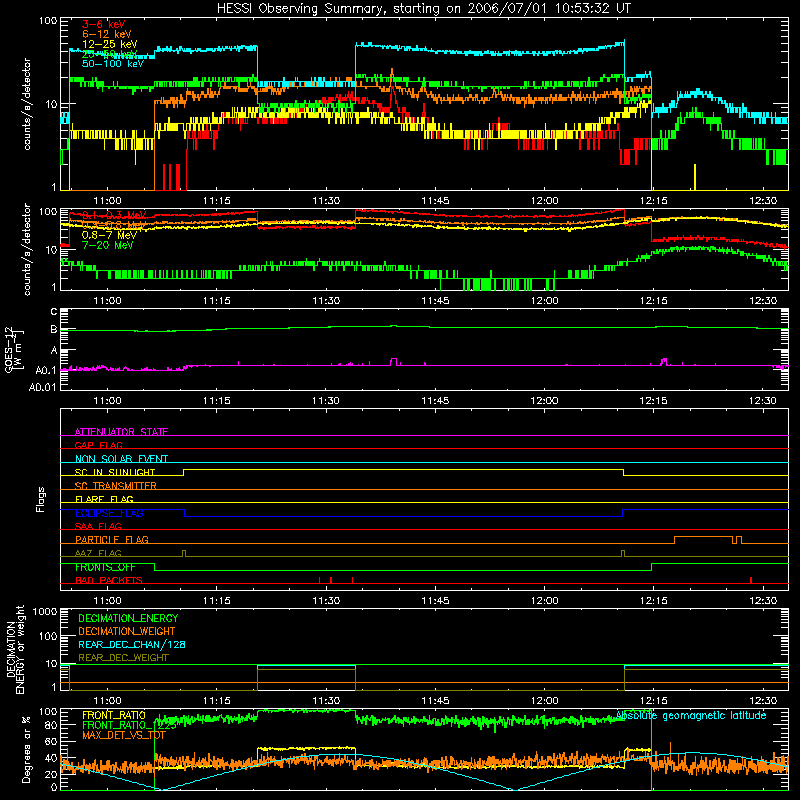Click counts/s/detector label of MeV panel
The width and height of the screenshot is (800, 800).
[x=27, y=249]
